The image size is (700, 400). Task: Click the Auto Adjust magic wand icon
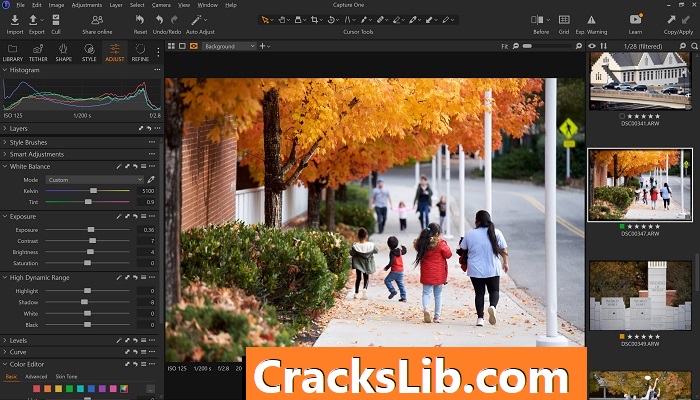tap(196, 20)
